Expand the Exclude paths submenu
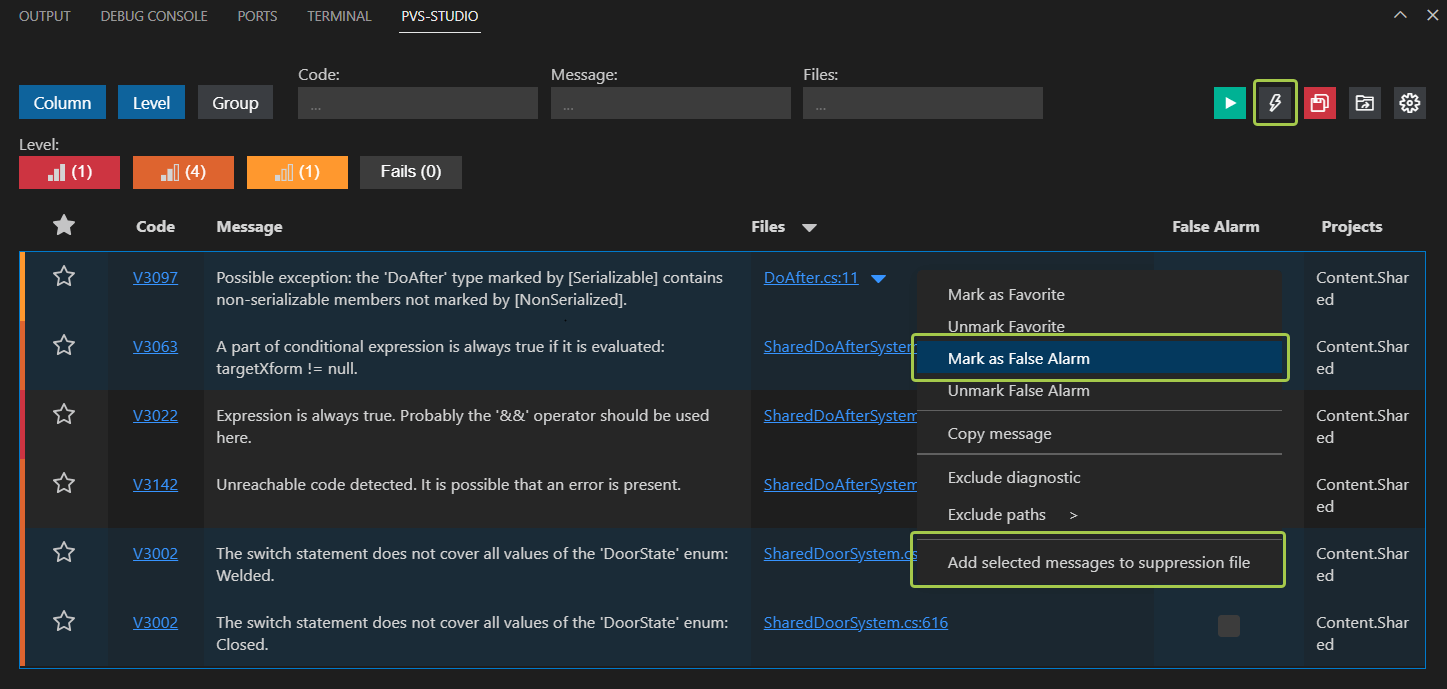 997,514
